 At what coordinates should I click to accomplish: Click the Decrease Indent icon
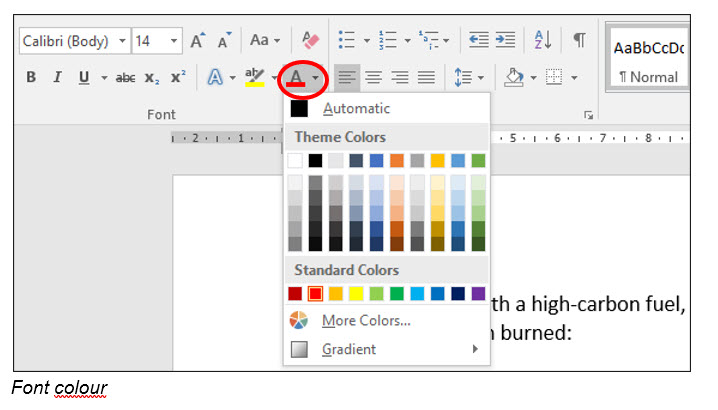pyautogui.click(x=479, y=40)
